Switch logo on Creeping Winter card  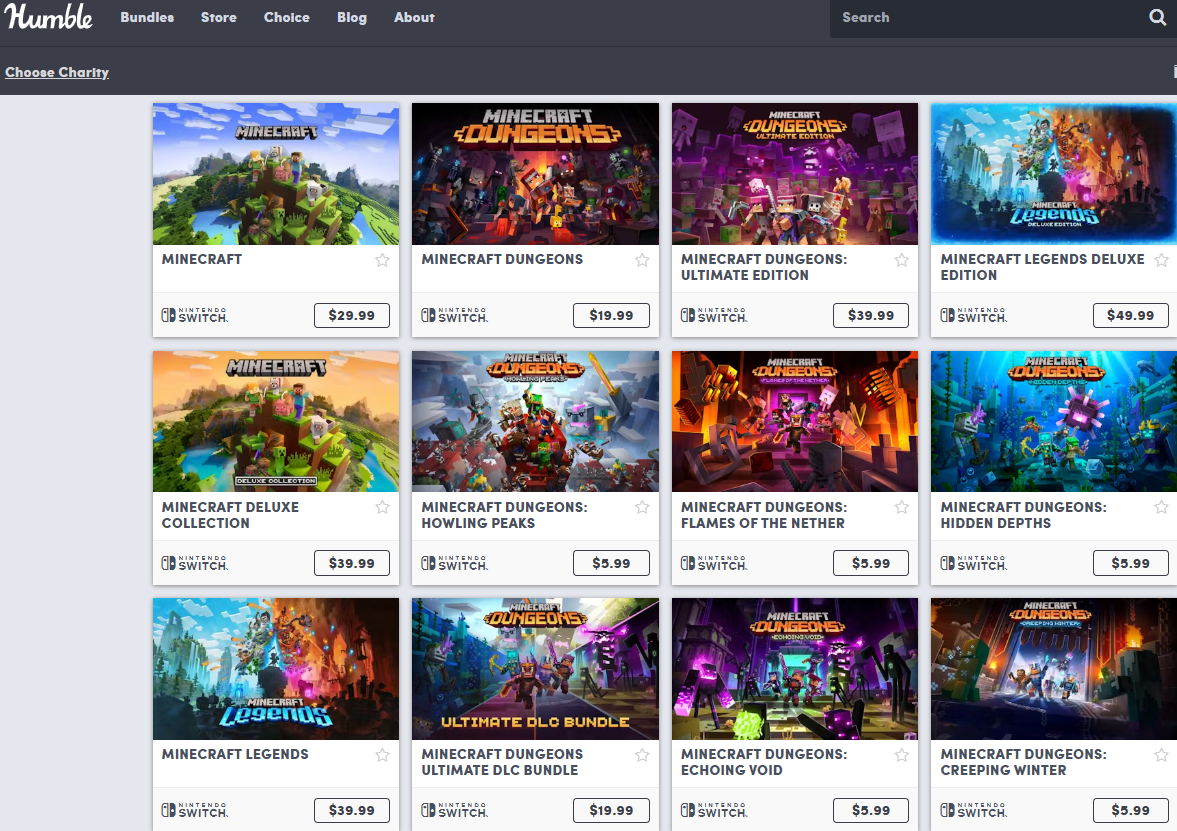[x=974, y=810]
